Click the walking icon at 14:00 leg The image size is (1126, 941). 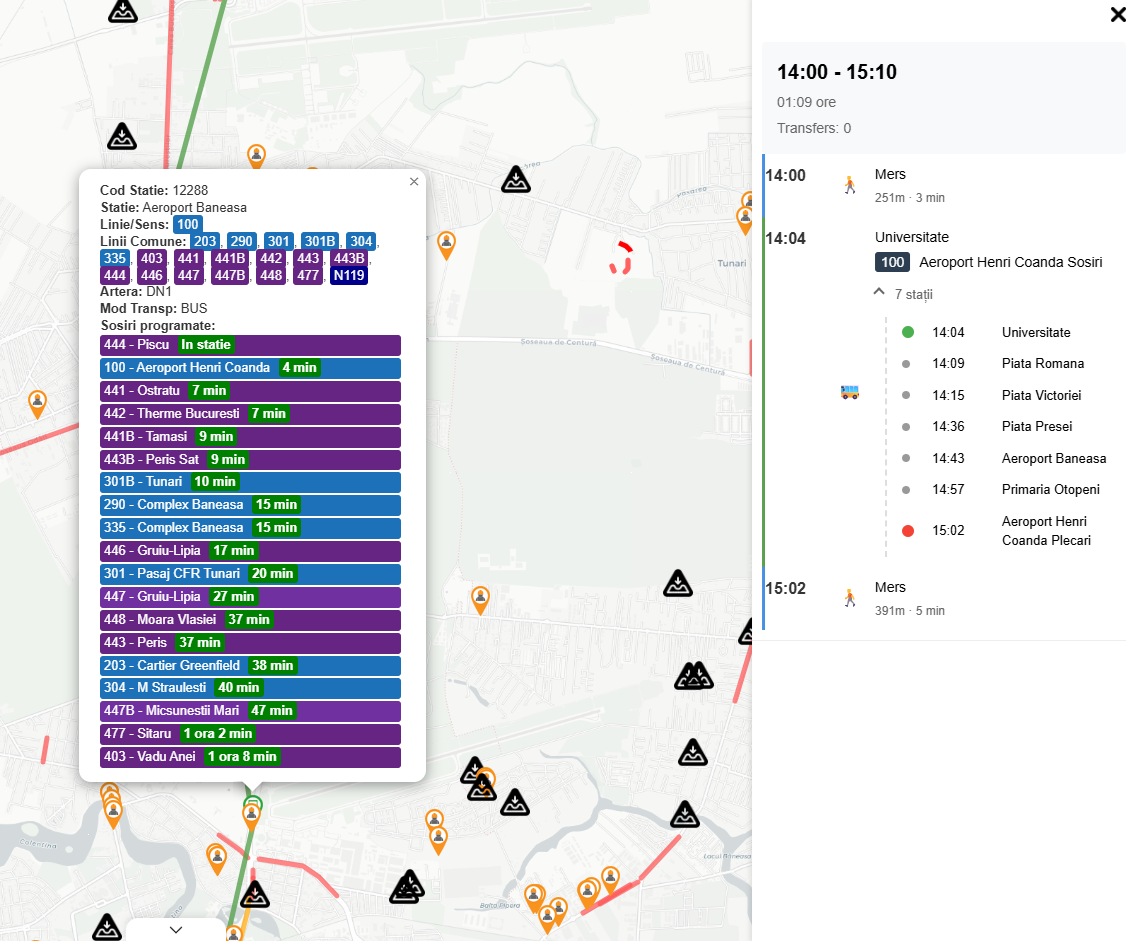tap(850, 185)
